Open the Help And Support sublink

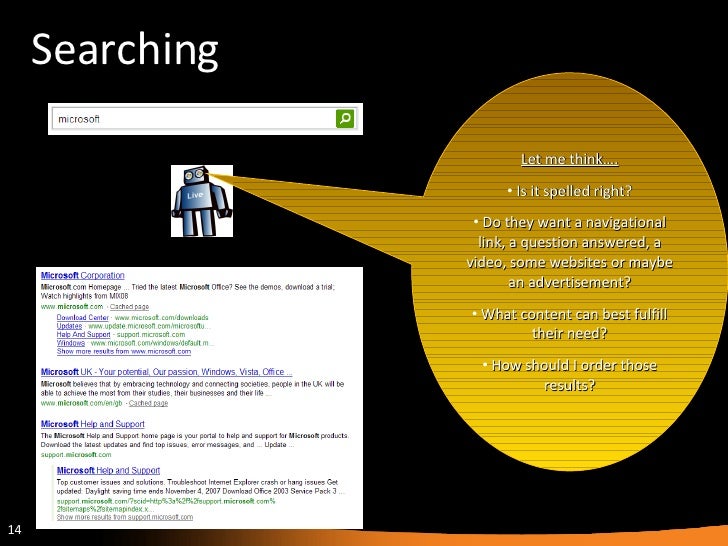(84, 334)
